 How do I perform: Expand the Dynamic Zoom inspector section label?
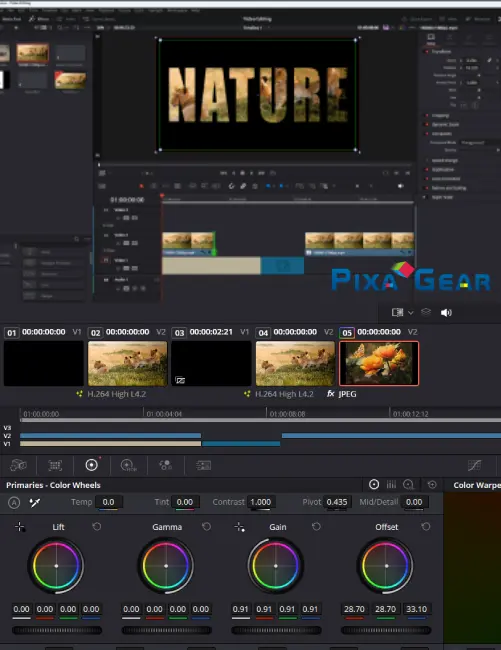click(x=445, y=124)
